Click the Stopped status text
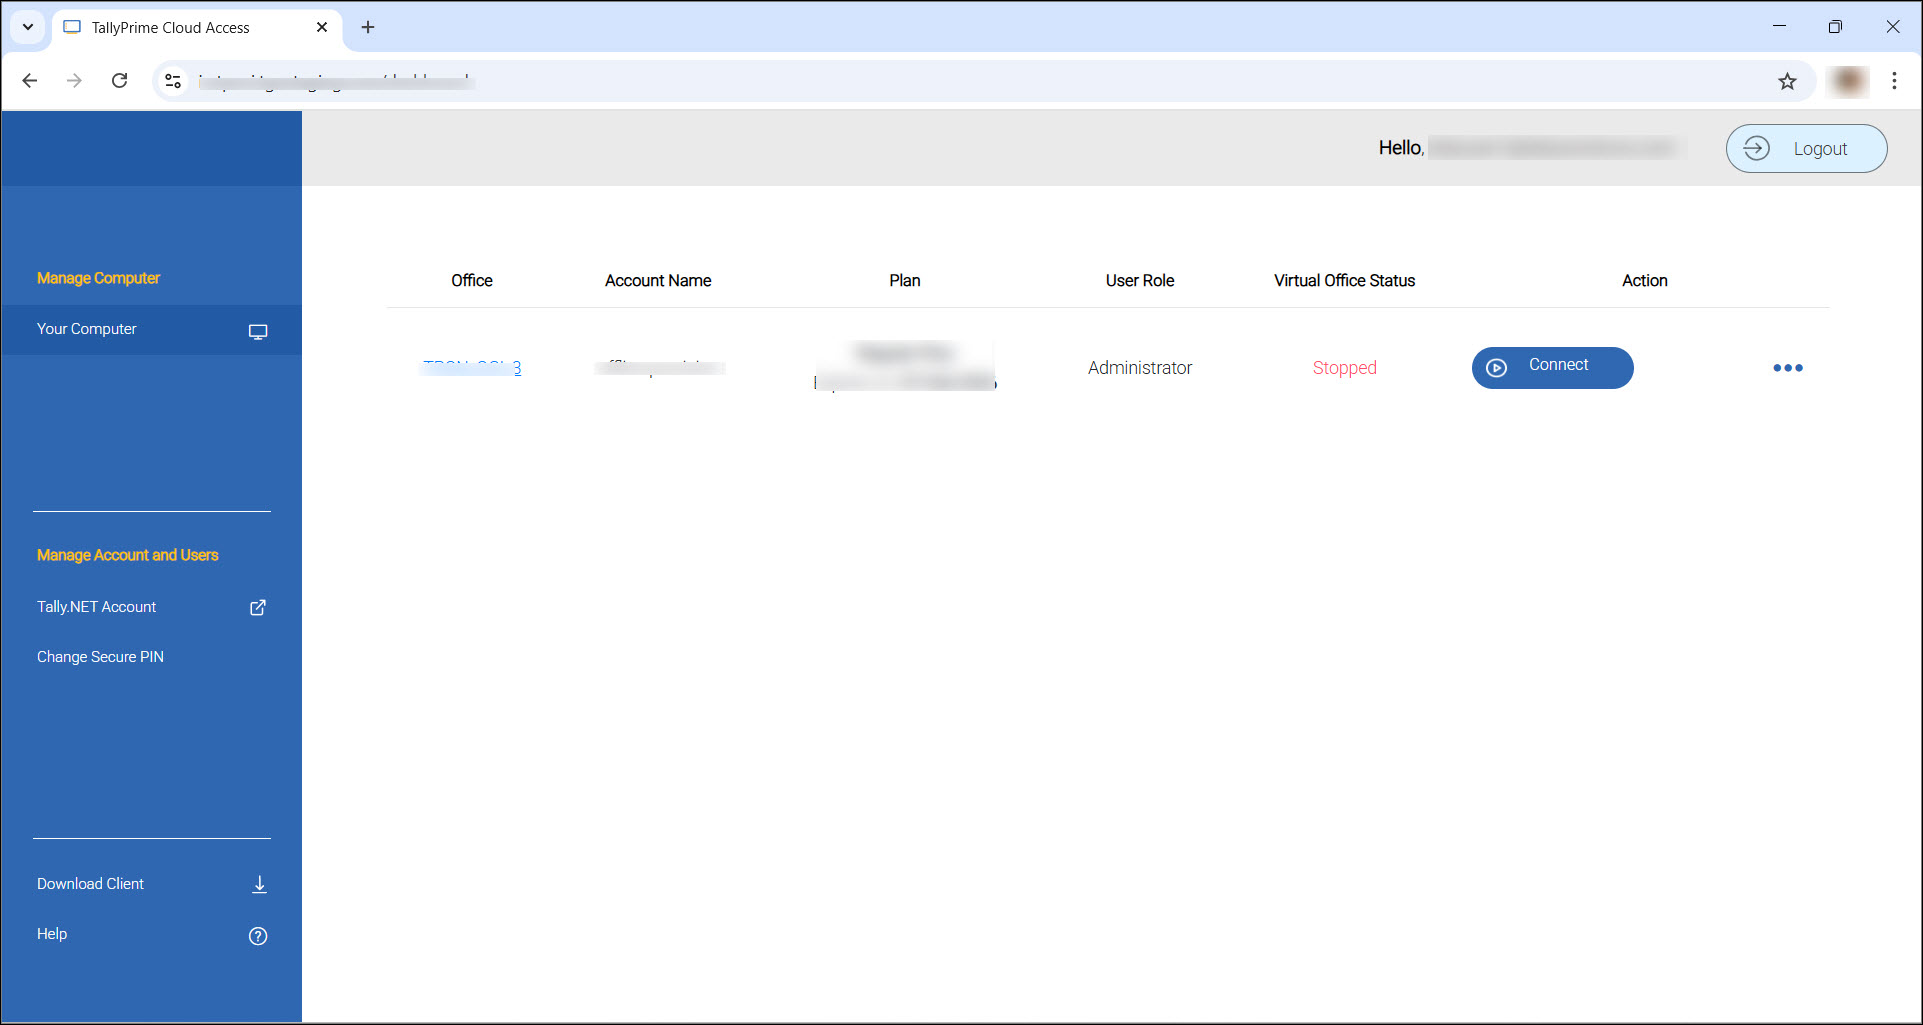Screen dimensions: 1923x1025 (1344, 368)
